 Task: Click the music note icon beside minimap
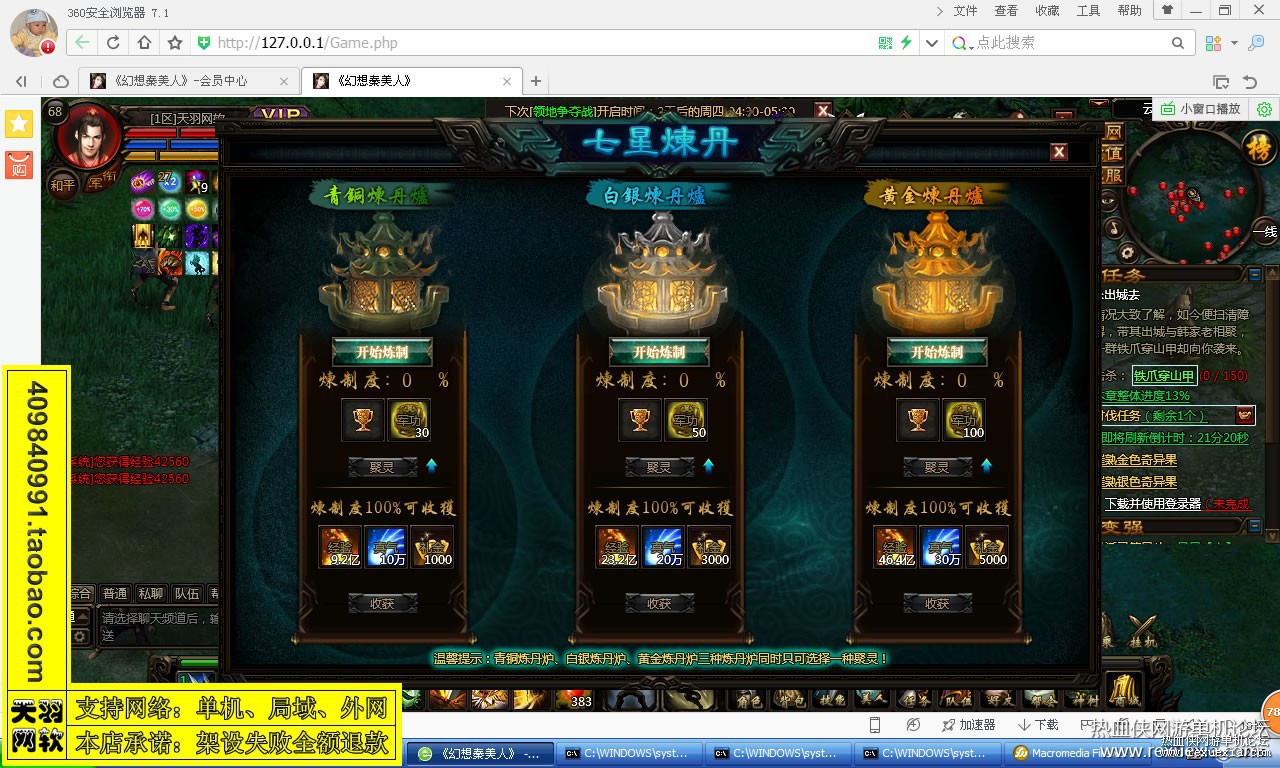[1114, 228]
